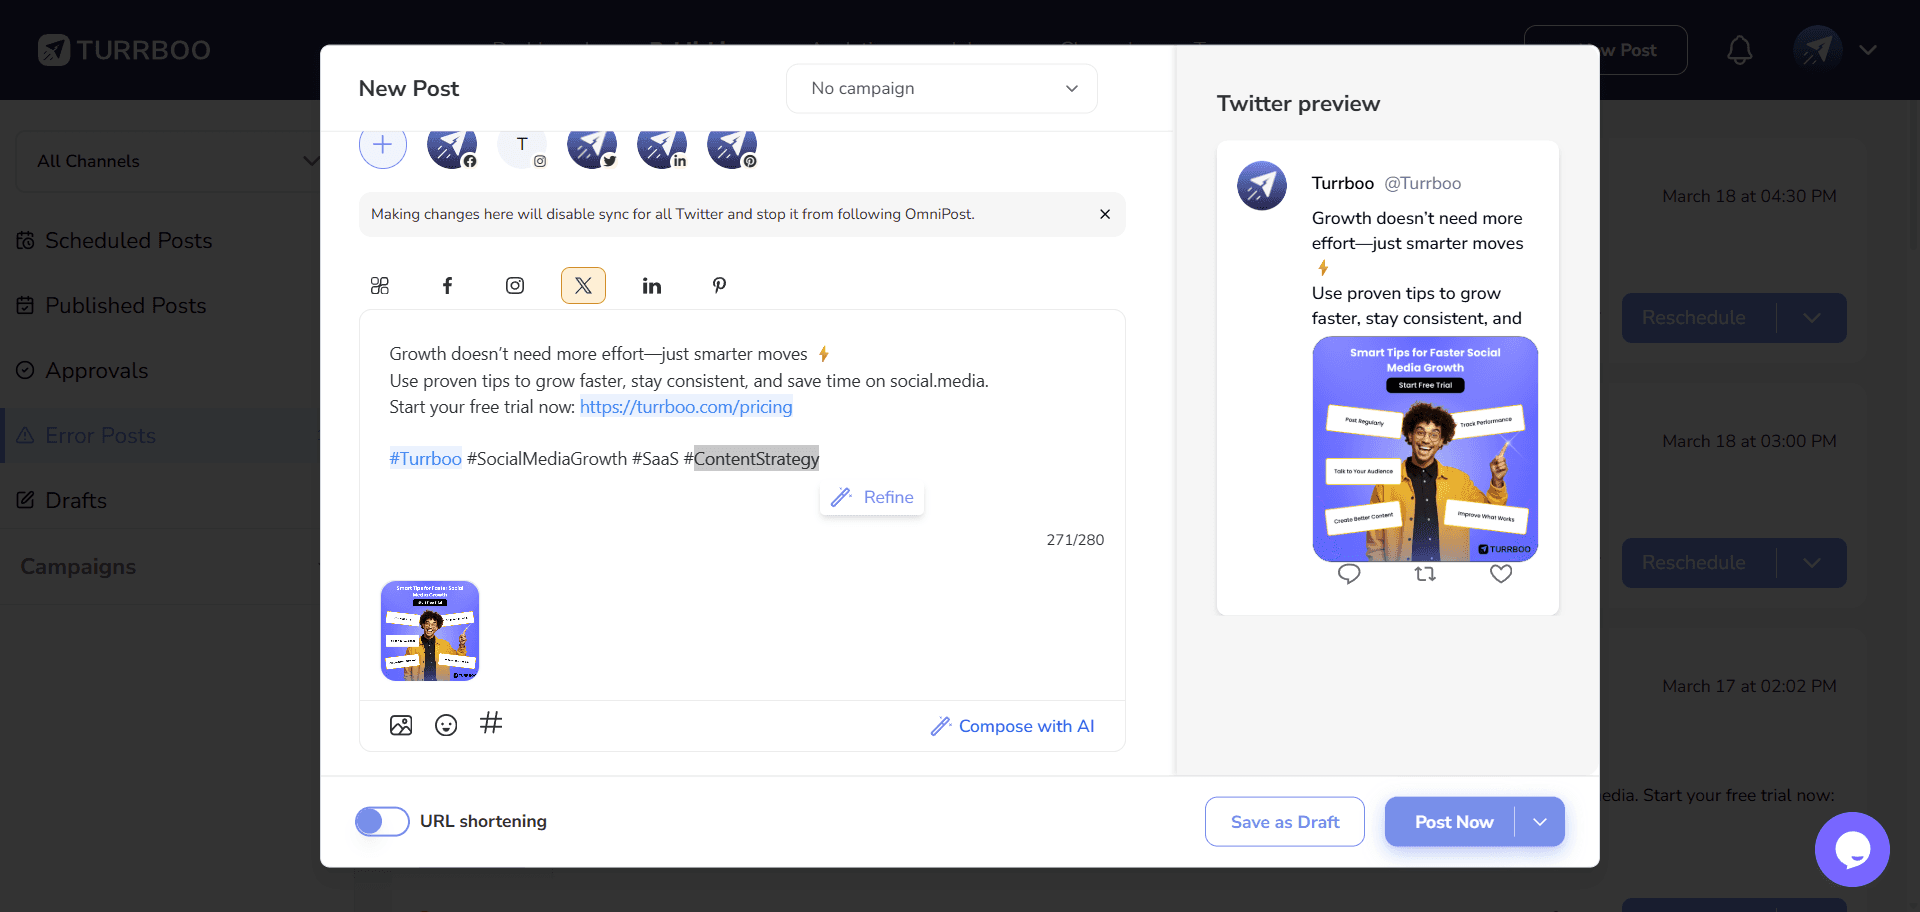Viewport: 1920px width, 912px height.
Task: Click Save as Draft
Action: 1284,821
